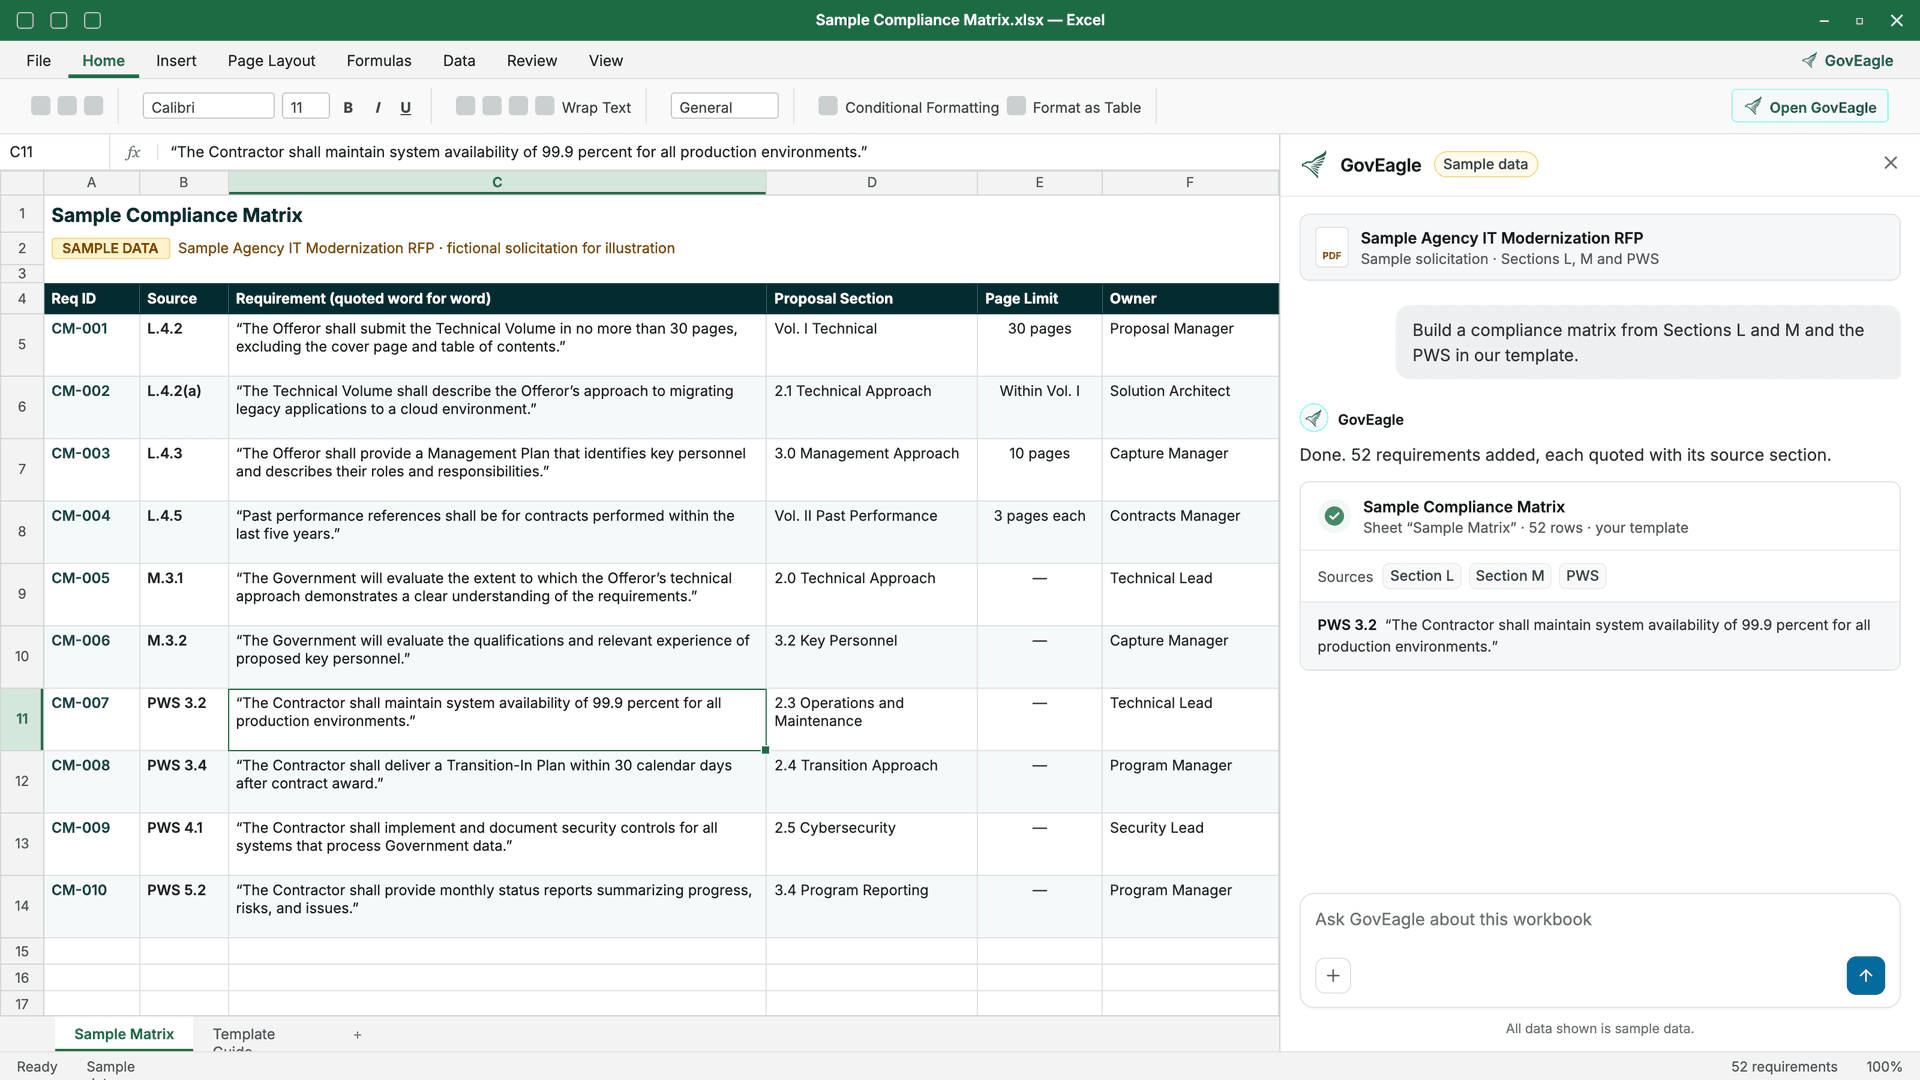This screenshot has height=1080, width=1920.
Task: Select column D header
Action: pos(871,182)
